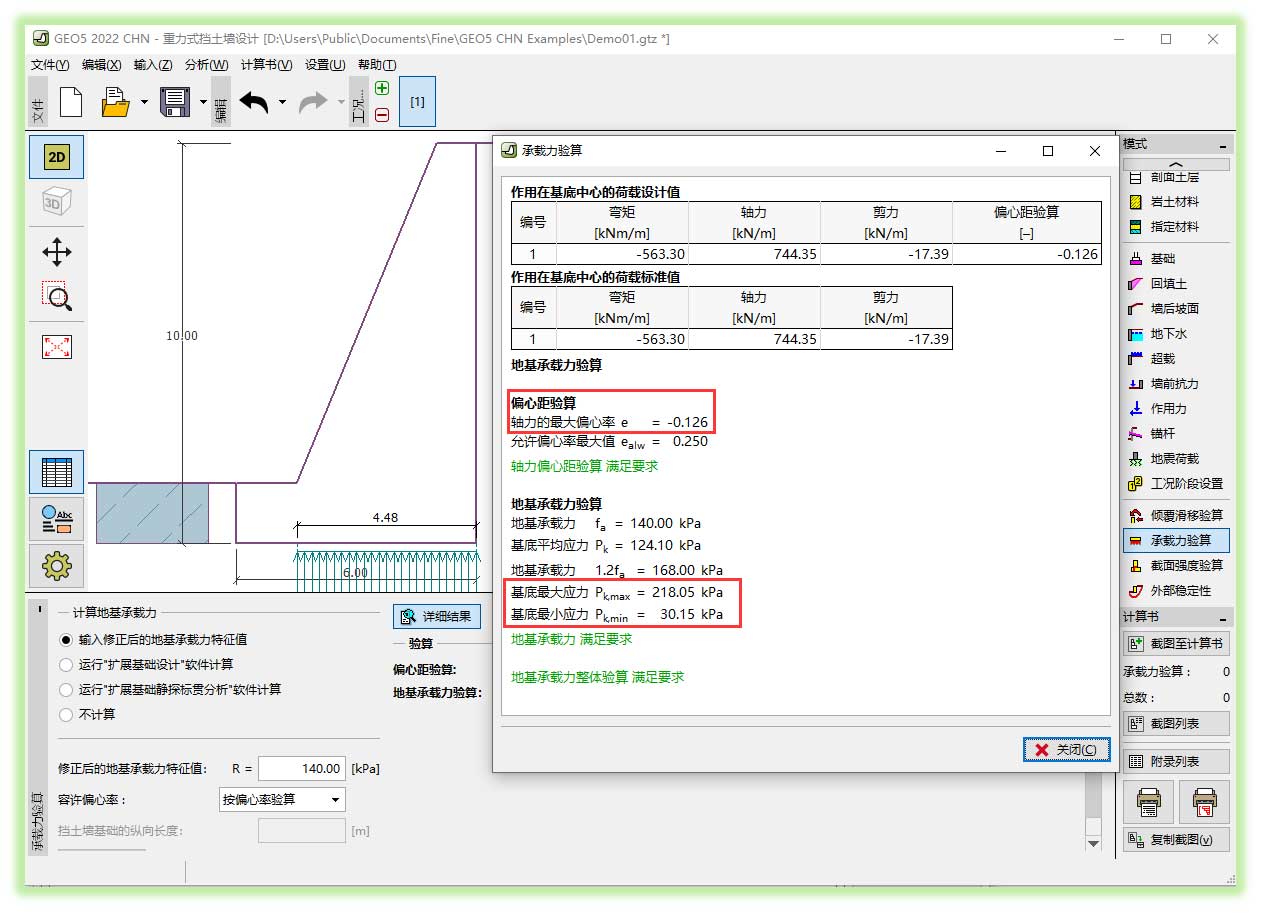The width and height of the screenshot is (1263, 914).
Task: Open the 分析(W) menu
Action: (x=206, y=65)
